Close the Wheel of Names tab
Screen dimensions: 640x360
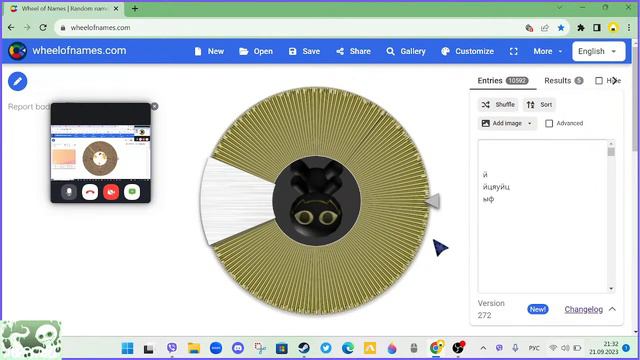[116, 8]
